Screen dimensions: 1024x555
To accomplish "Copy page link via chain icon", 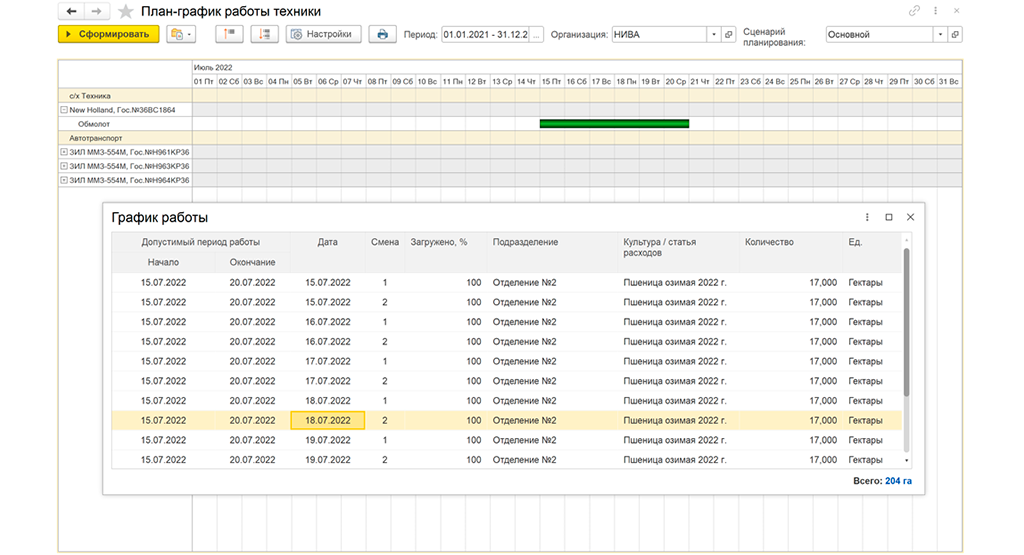I will 914,10.
